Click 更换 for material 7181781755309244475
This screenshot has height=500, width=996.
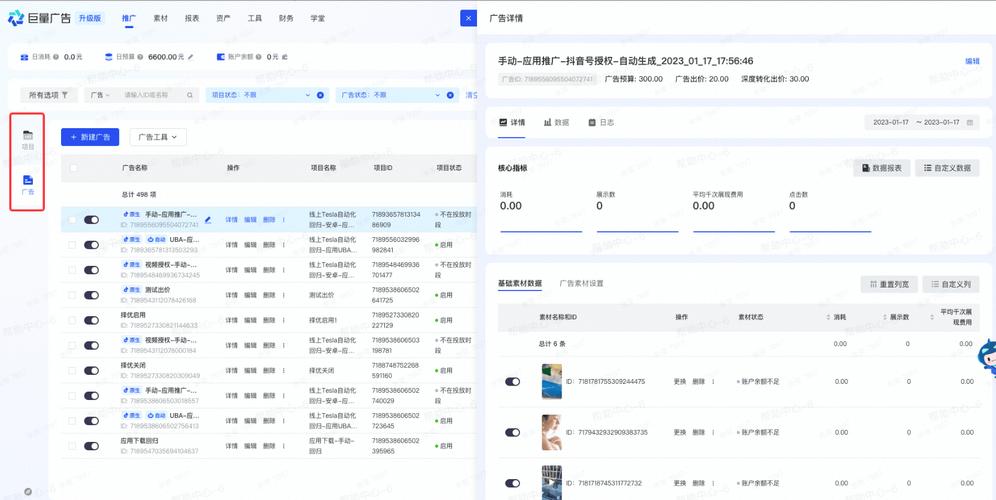(x=680, y=382)
